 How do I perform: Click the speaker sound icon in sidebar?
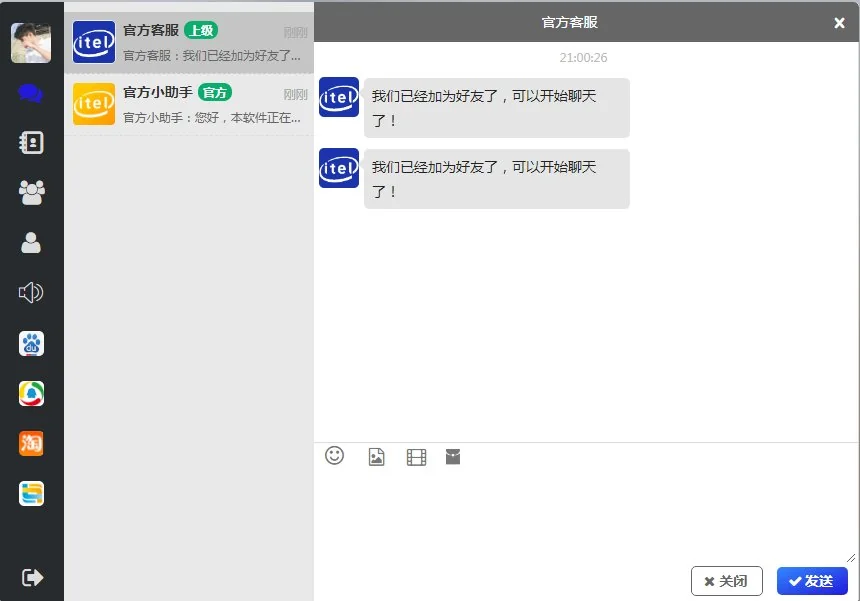click(31, 292)
